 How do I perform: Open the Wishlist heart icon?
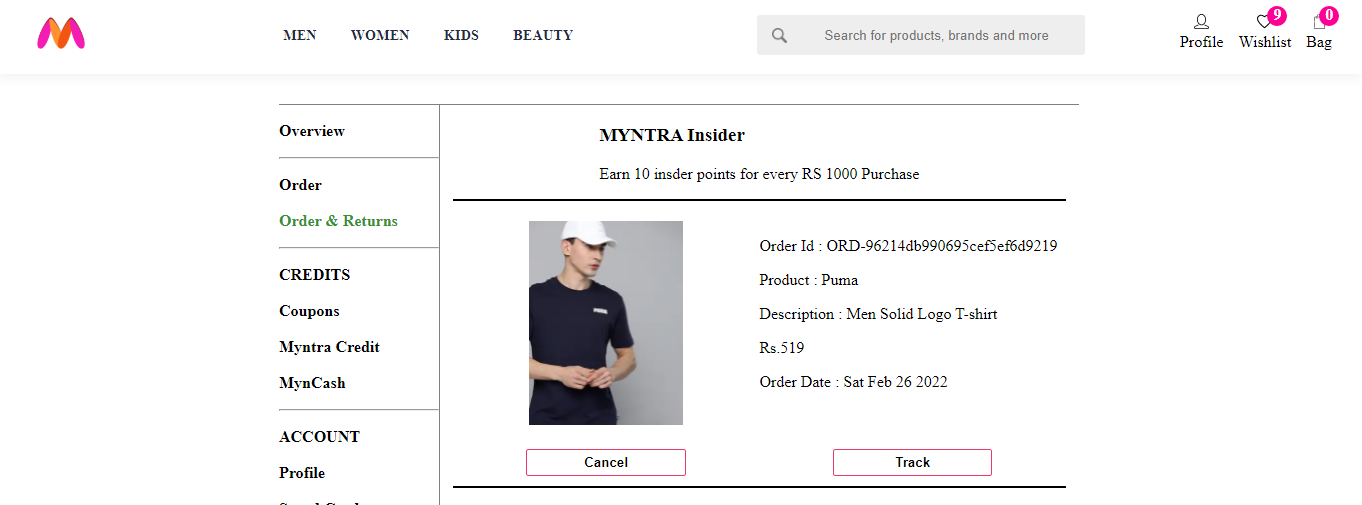tap(1264, 22)
